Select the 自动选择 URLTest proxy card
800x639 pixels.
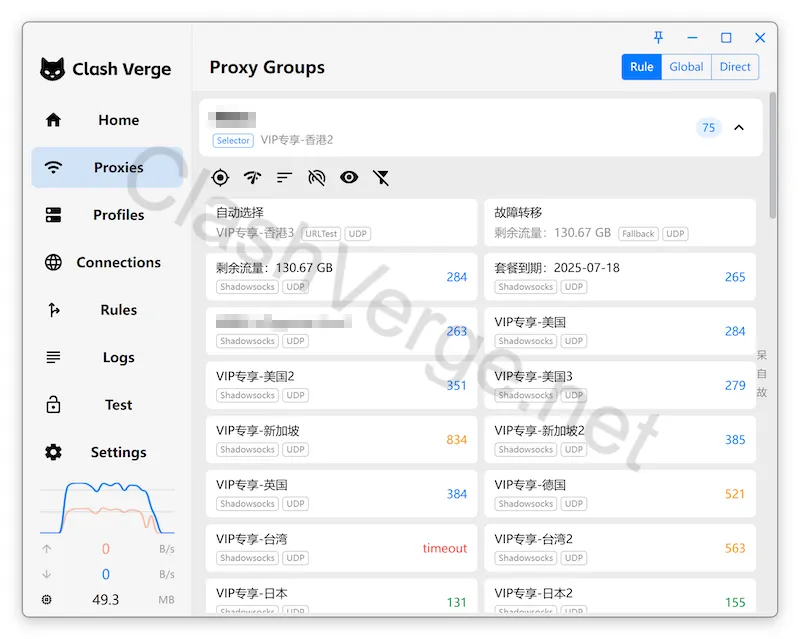click(341, 223)
